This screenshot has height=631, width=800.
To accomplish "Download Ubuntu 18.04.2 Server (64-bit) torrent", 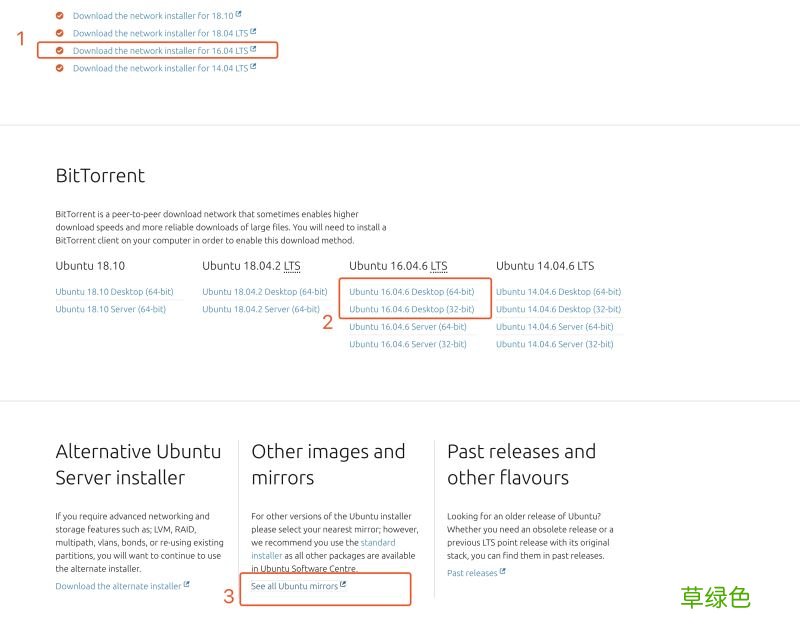I will [260, 309].
